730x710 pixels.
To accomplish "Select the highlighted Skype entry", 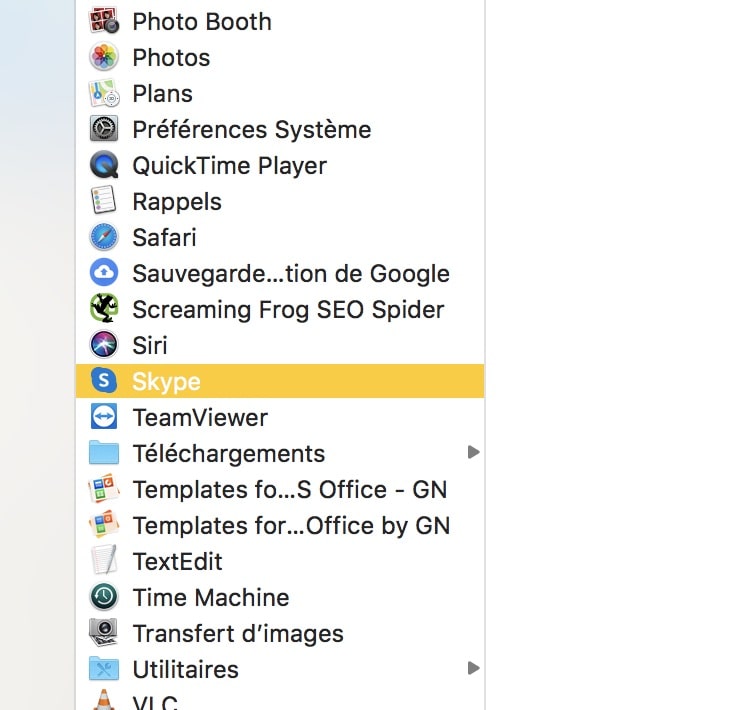I will click(x=166, y=381).
